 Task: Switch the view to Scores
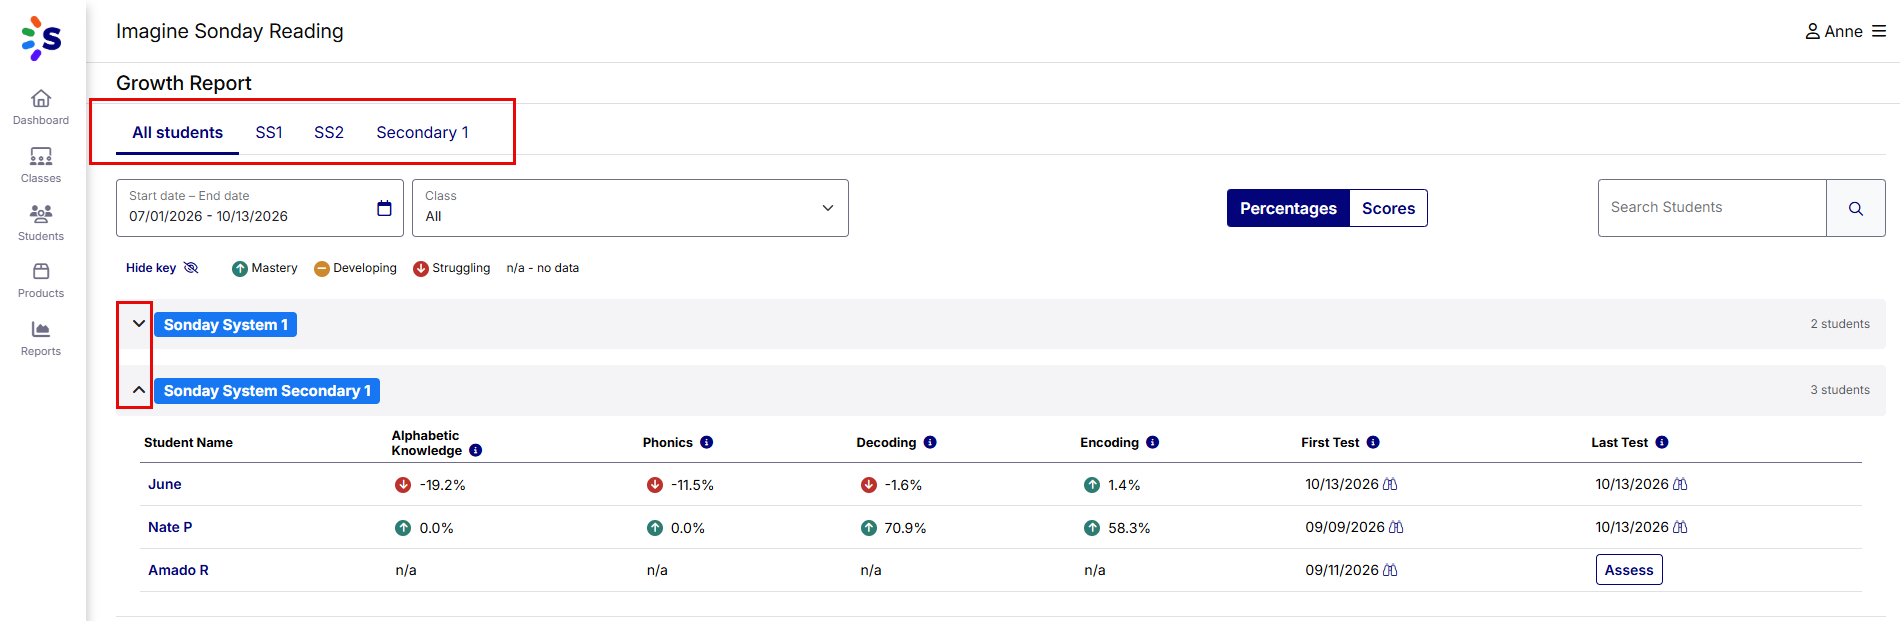(x=1388, y=208)
